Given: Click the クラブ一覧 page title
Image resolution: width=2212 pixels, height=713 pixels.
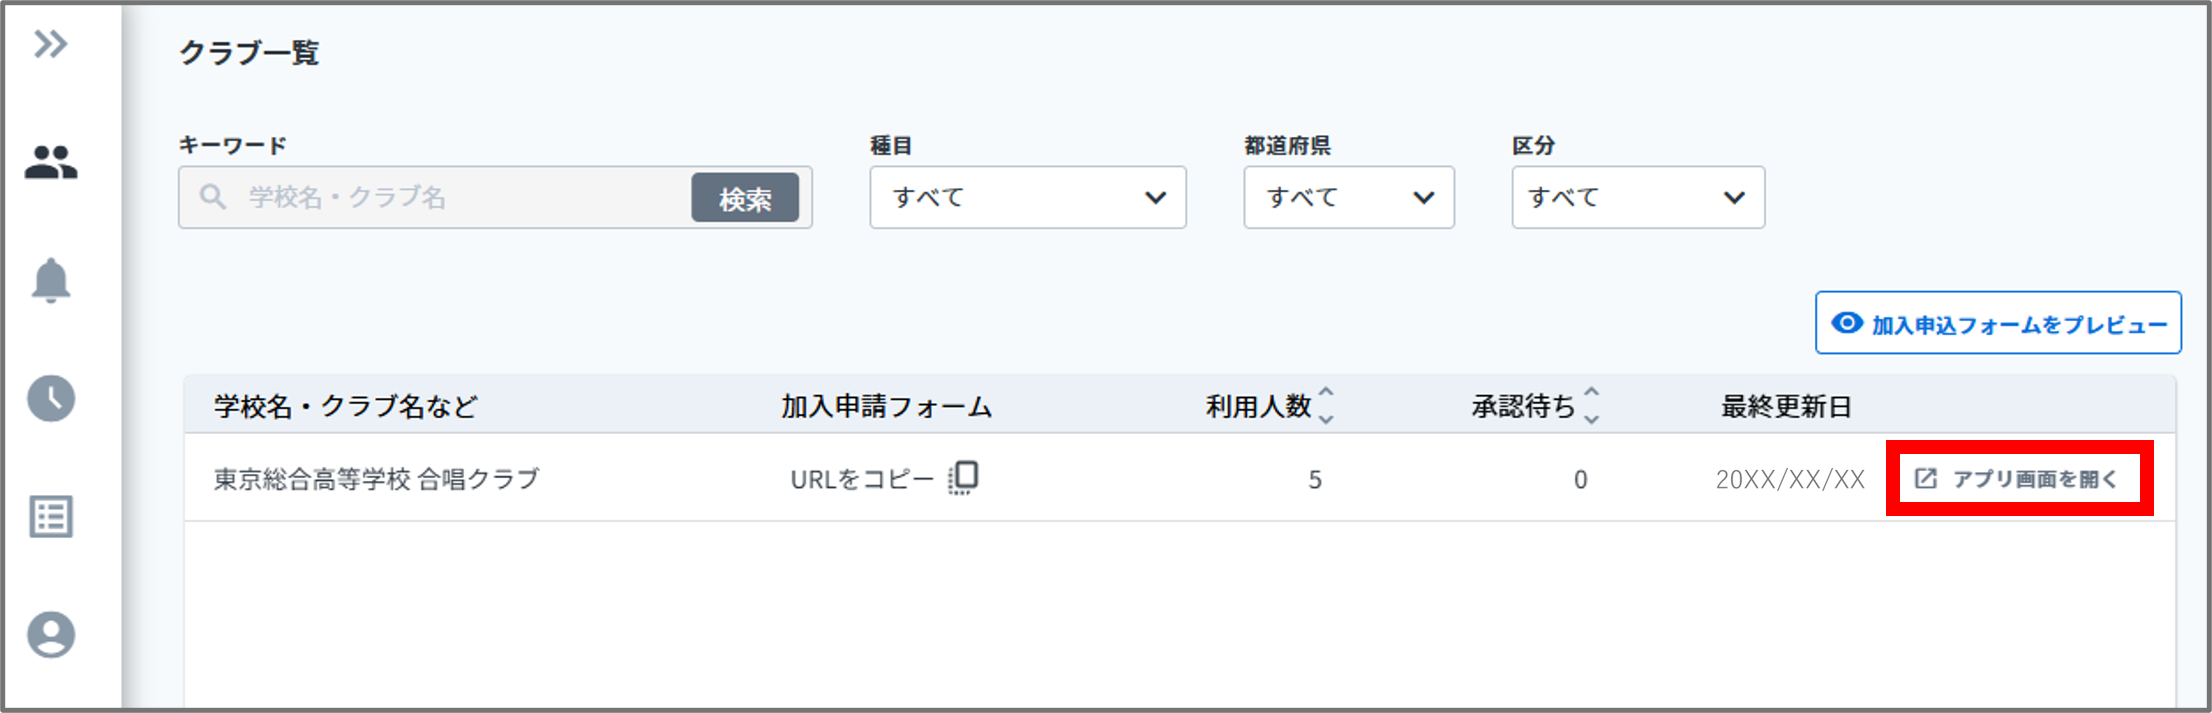Looking at the screenshot, I should pyautogui.click(x=249, y=52).
